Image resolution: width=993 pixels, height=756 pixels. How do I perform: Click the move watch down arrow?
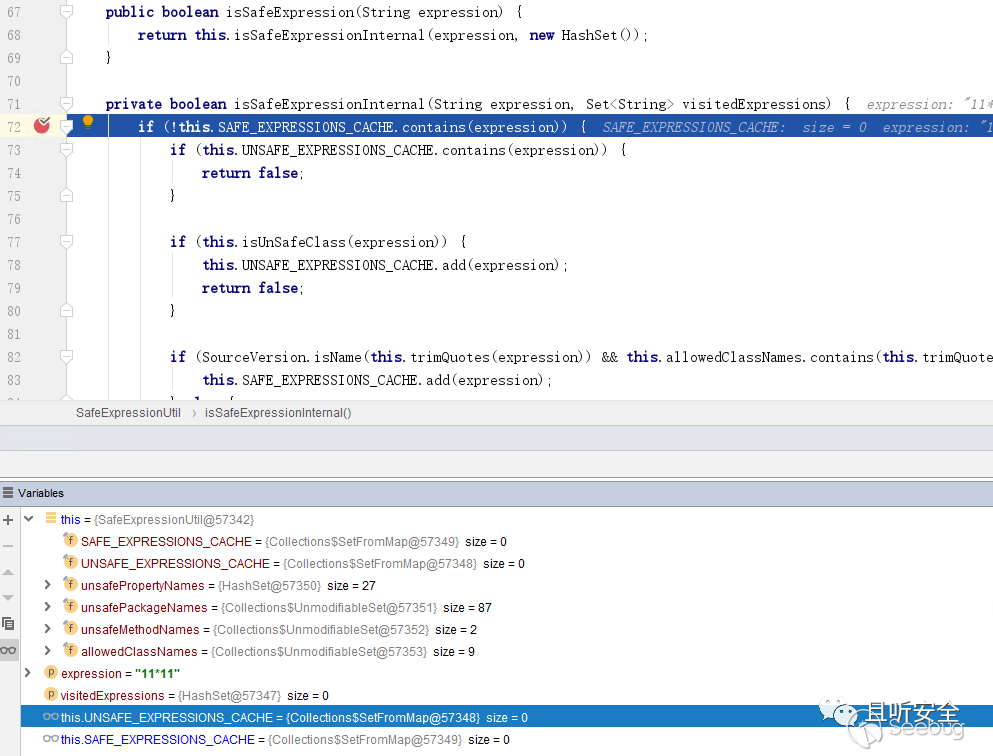pyautogui.click(x=9, y=598)
